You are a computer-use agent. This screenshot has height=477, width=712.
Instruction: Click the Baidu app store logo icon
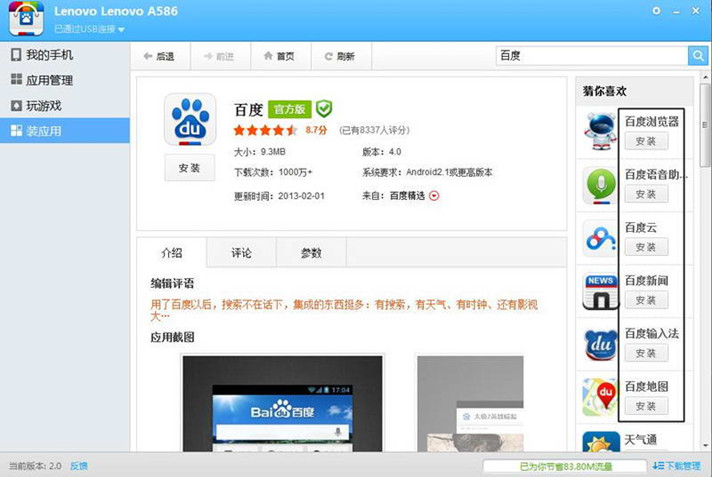(26, 18)
